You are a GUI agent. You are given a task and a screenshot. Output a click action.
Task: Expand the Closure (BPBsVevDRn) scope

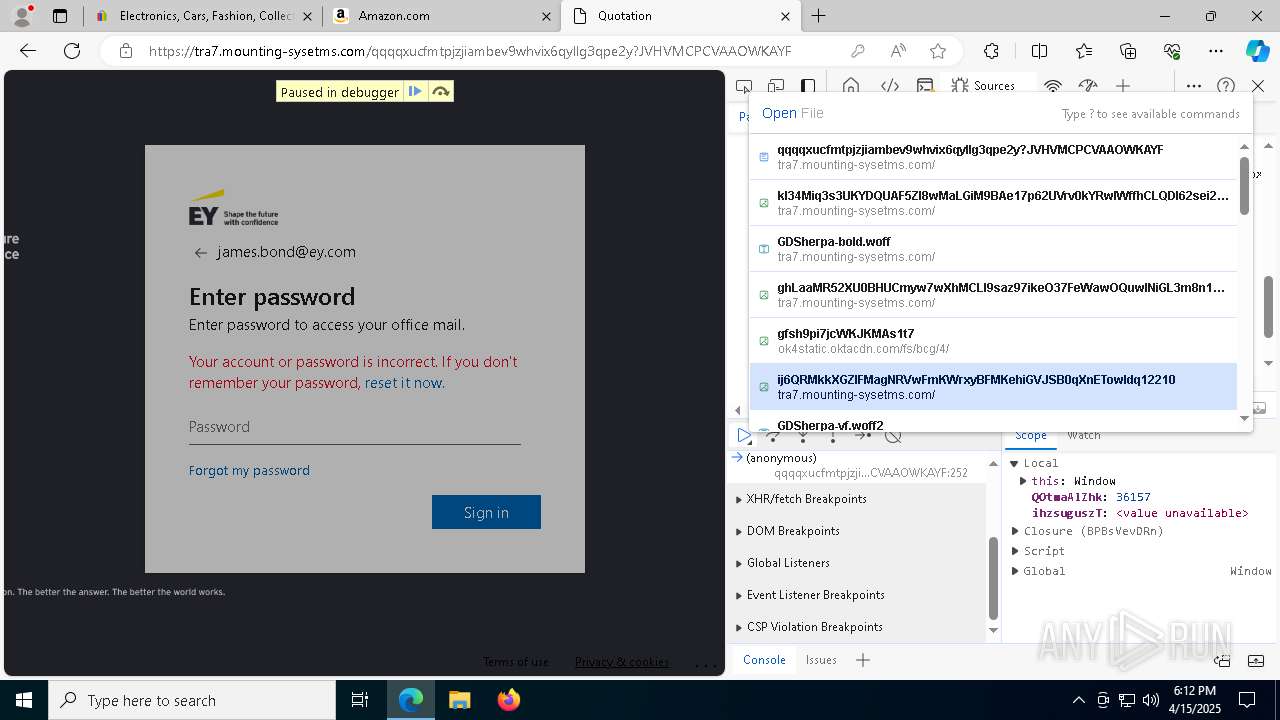[1014, 531]
